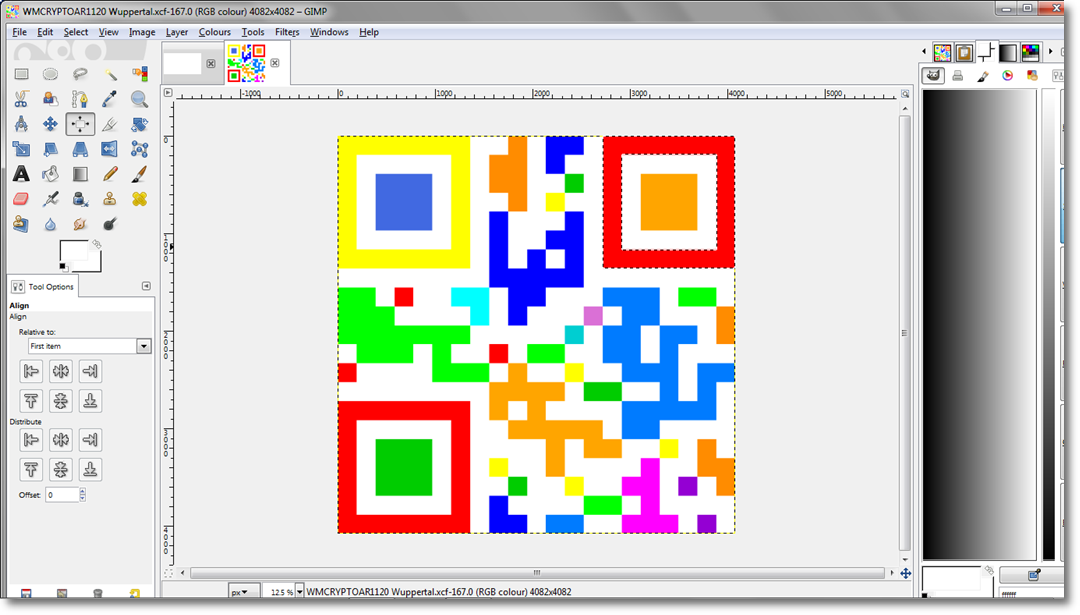Image resolution: width=1080 pixels, height=615 pixels.
Task: Select the Free Select lasso tool
Action: coord(80,74)
